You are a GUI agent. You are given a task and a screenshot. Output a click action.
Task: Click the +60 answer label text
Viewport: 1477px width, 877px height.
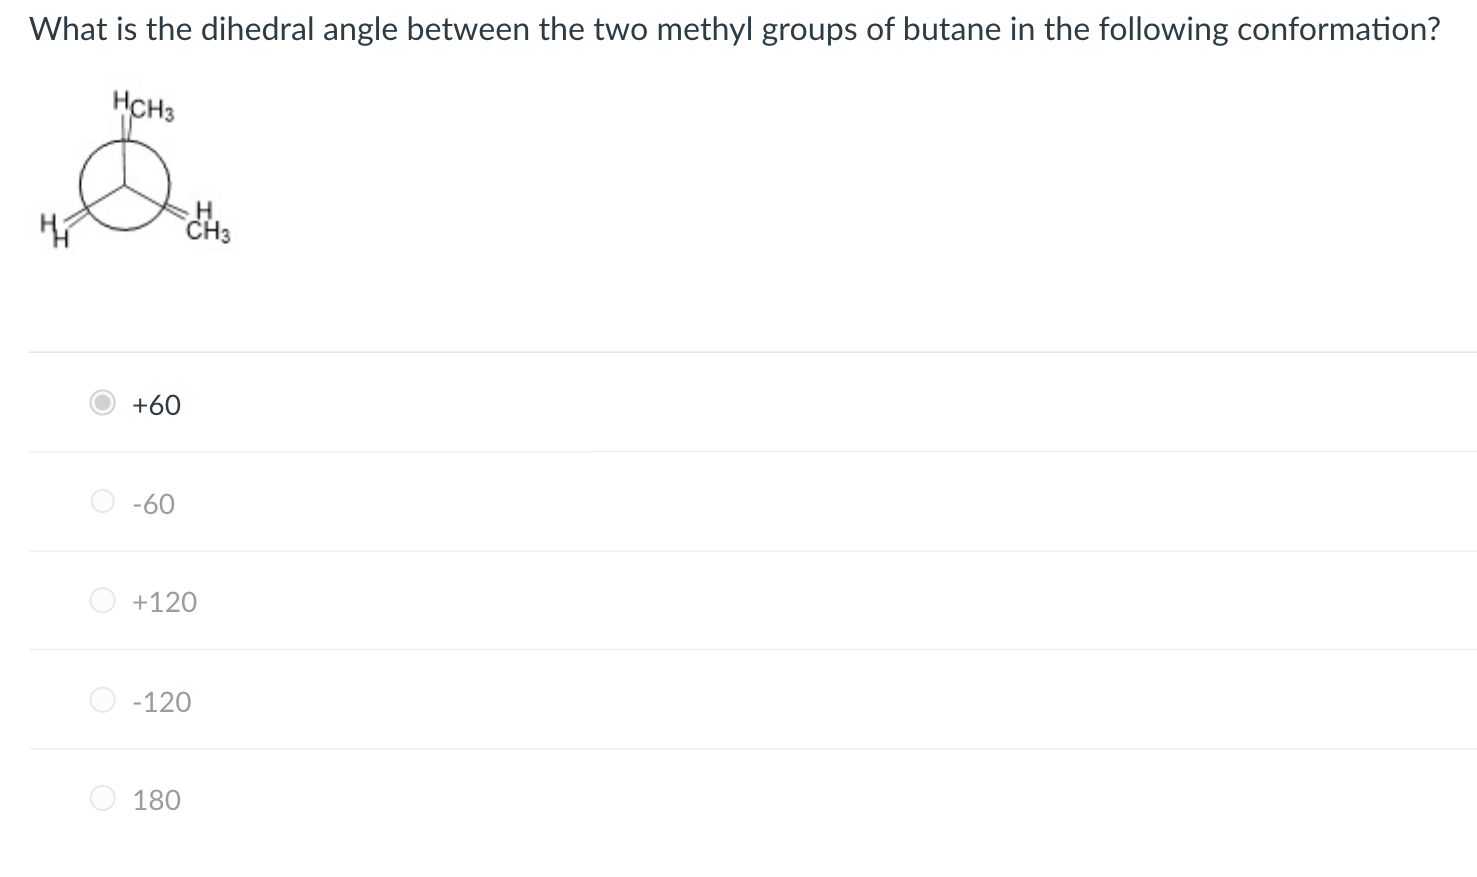coord(156,404)
